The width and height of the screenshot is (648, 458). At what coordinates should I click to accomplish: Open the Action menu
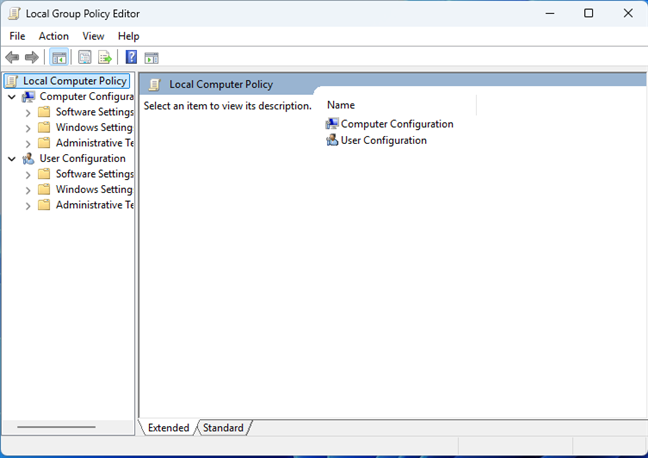[x=54, y=36]
